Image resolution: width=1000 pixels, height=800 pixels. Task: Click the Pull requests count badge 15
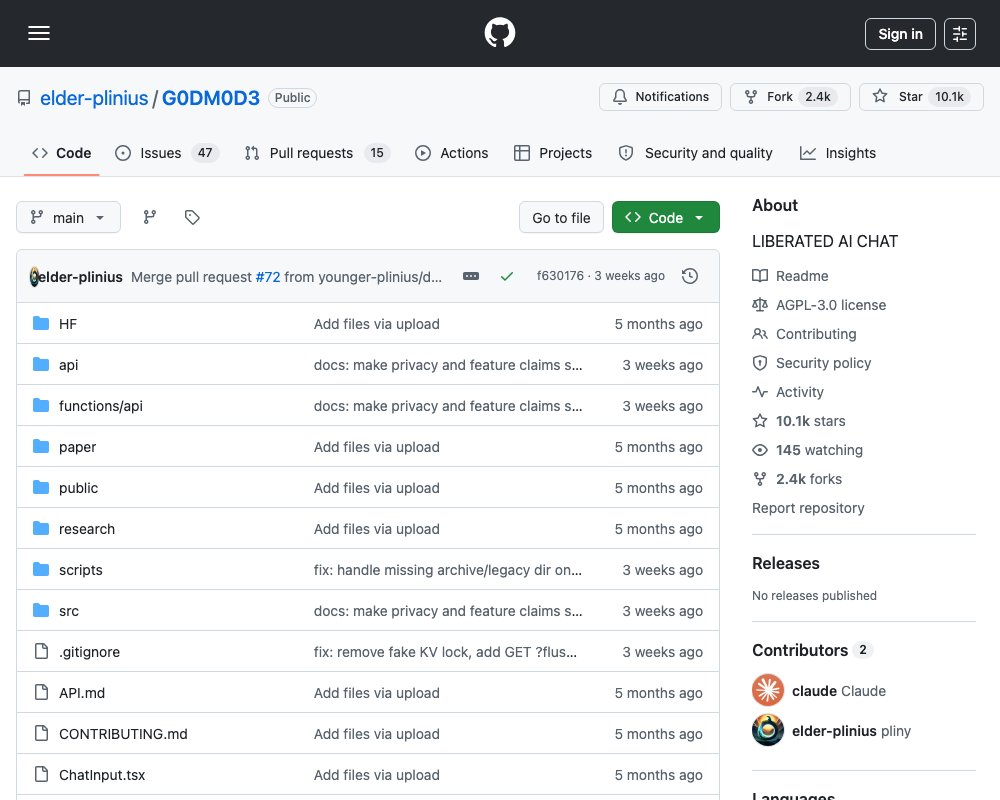pyautogui.click(x=377, y=153)
